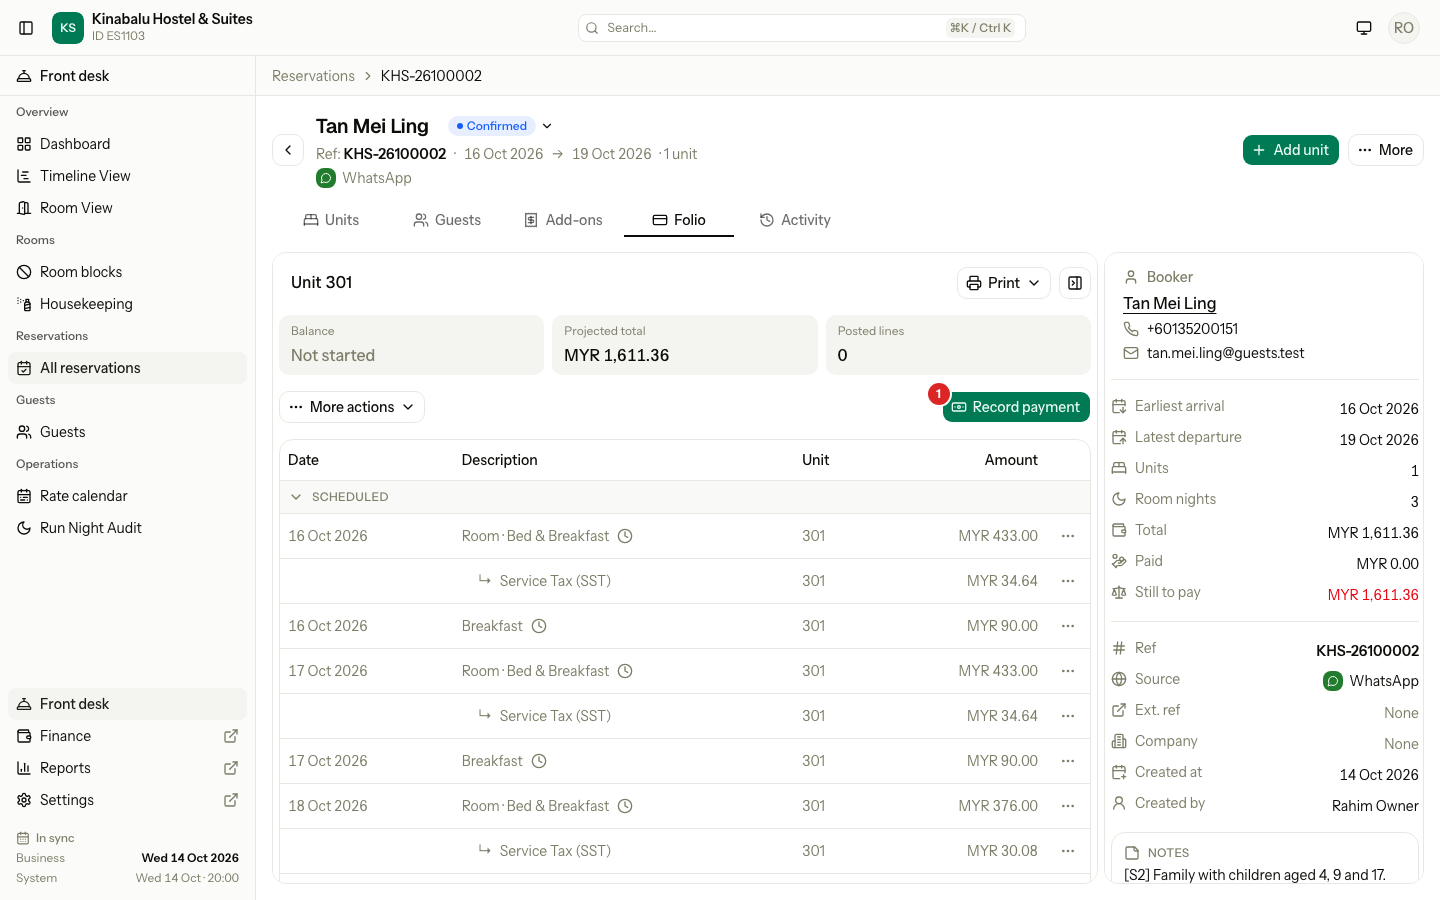Viewport: 1440px width, 900px height.
Task: Click the WhatsApp source icon under the reference
Action: [x=326, y=178]
